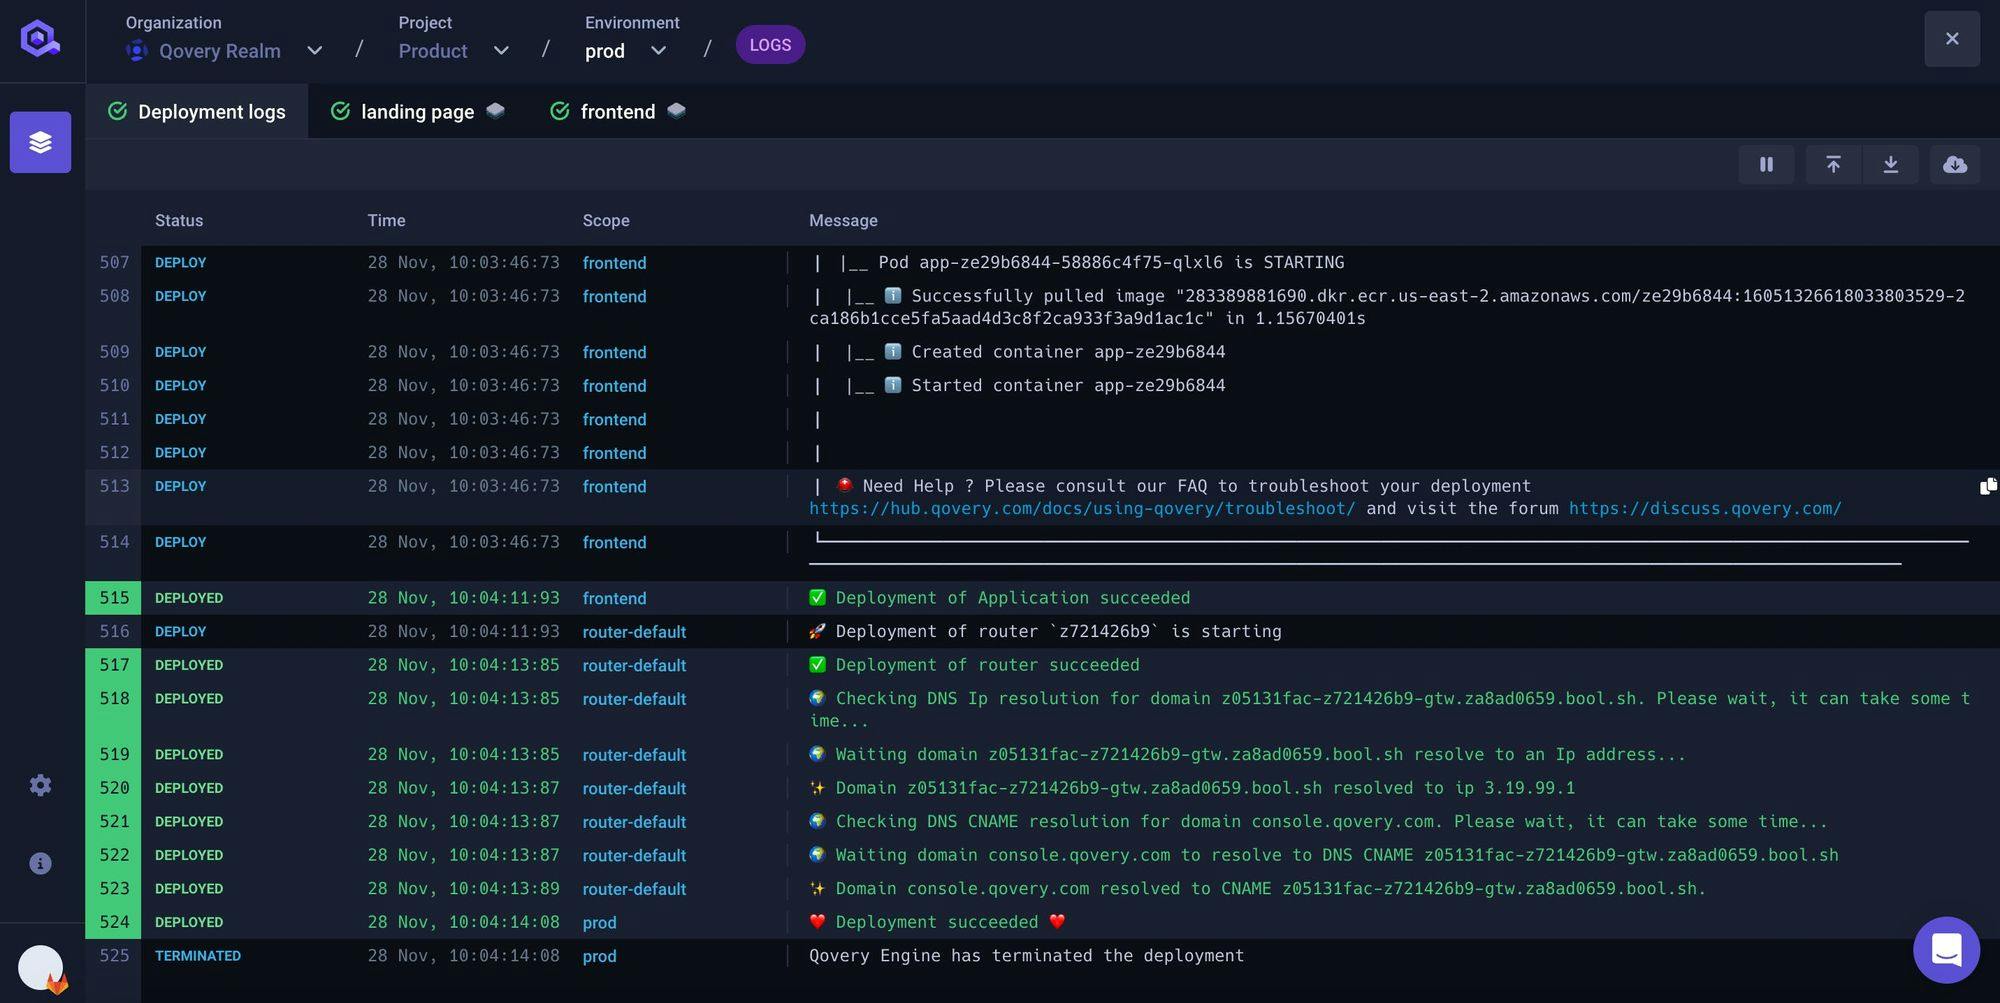Switch to the frontend tab
This screenshot has width=2000, height=1003.
pyautogui.click(x=617, y=112)
